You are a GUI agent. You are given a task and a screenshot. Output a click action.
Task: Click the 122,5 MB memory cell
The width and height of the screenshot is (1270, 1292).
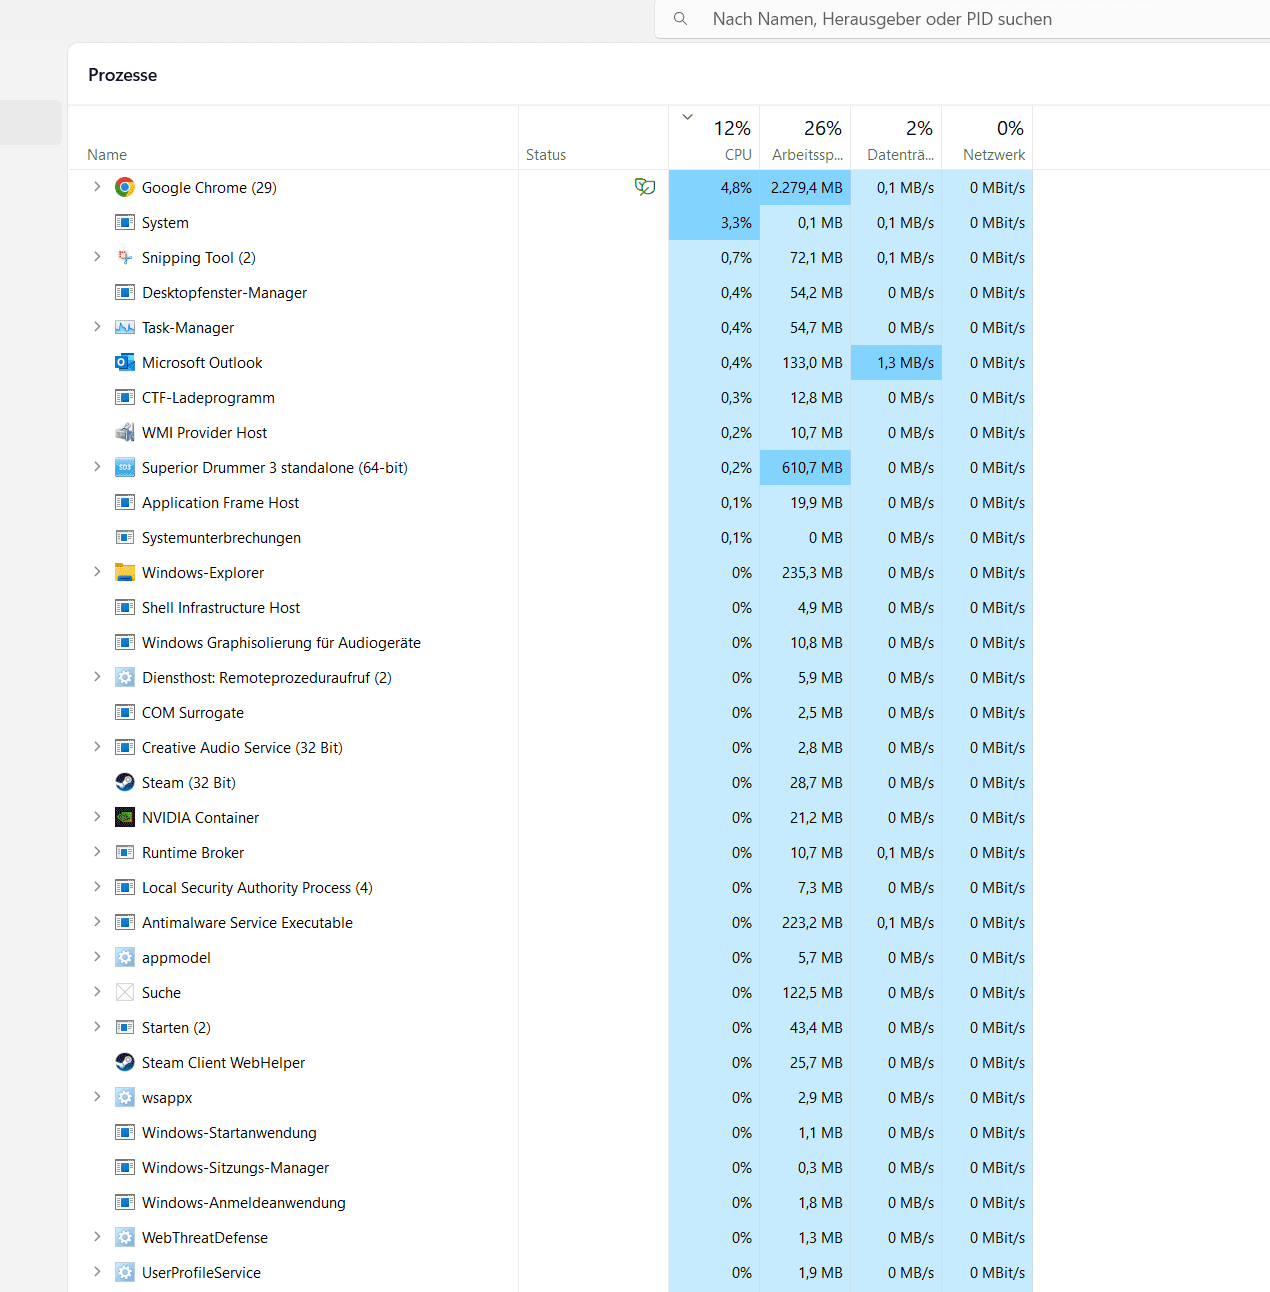click(x=805, y=992)
